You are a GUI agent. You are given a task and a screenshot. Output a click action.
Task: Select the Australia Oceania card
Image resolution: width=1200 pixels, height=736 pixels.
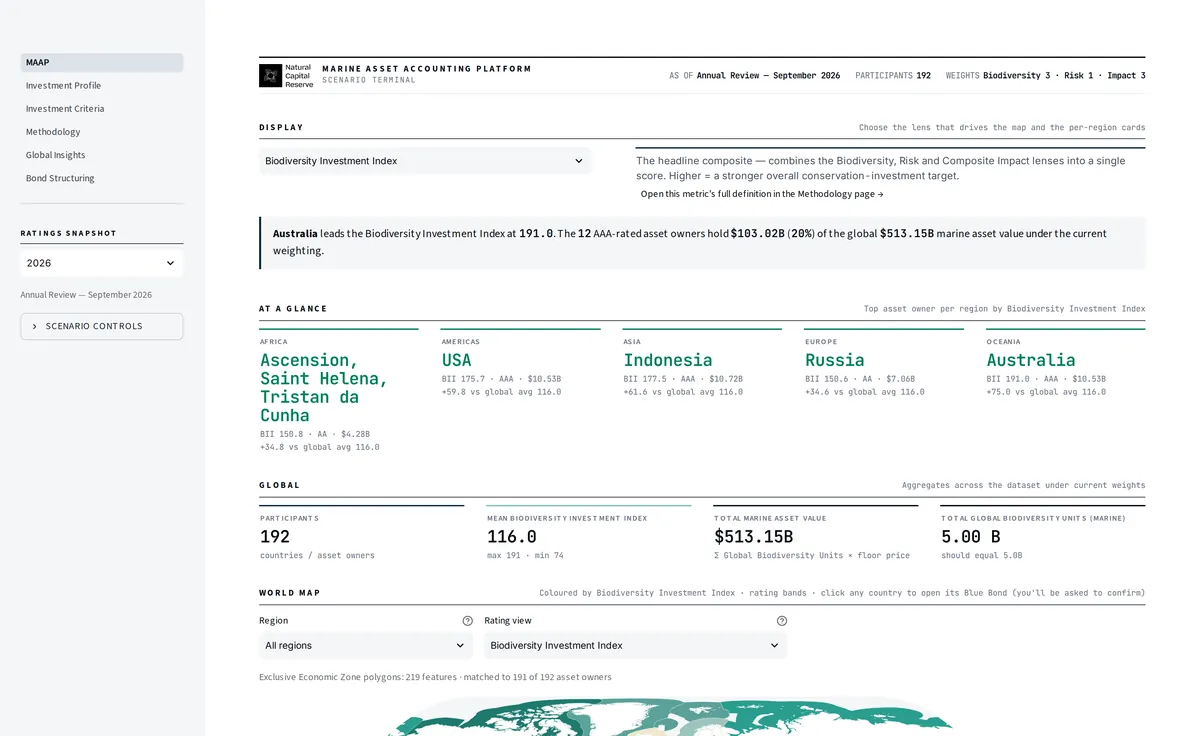[1066, 365]
